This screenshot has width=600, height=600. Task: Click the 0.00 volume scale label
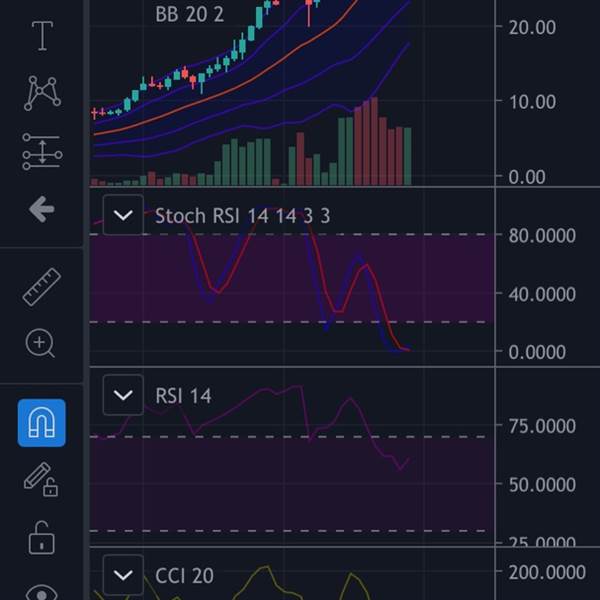pos(527,177)
